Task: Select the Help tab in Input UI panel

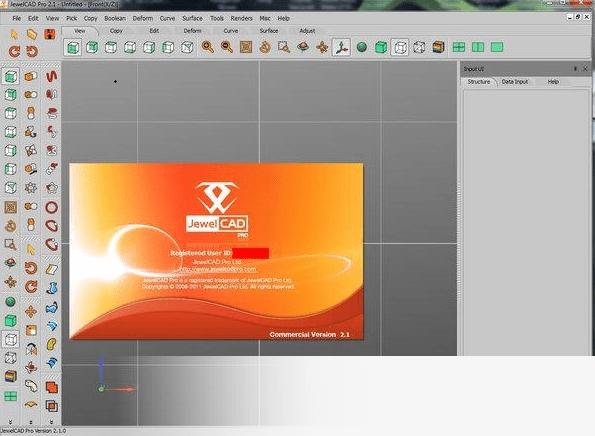Action: [x=553, y=82]
